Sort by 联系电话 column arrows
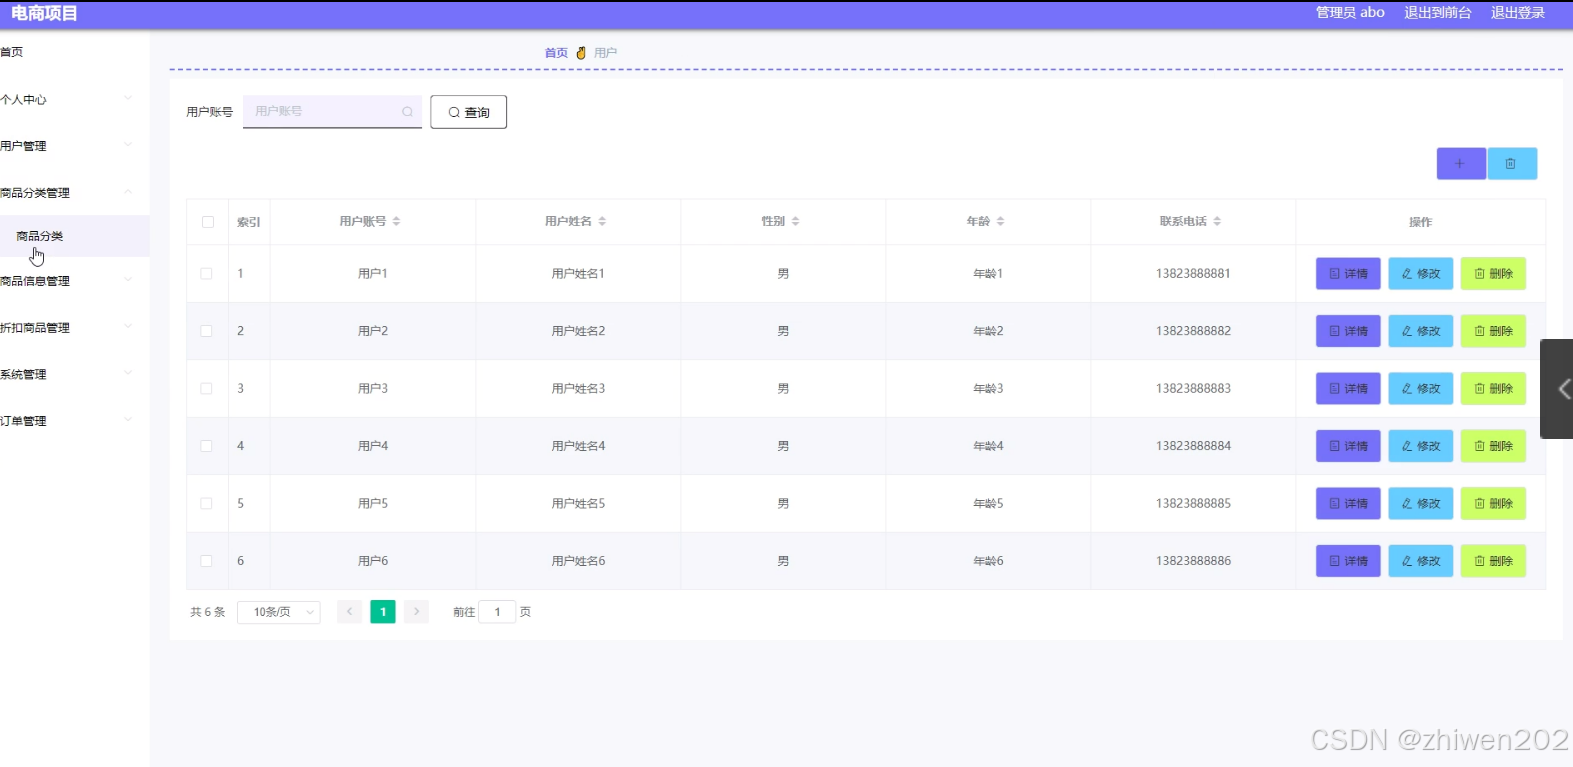The image size is (1573, 767). 1217,222
